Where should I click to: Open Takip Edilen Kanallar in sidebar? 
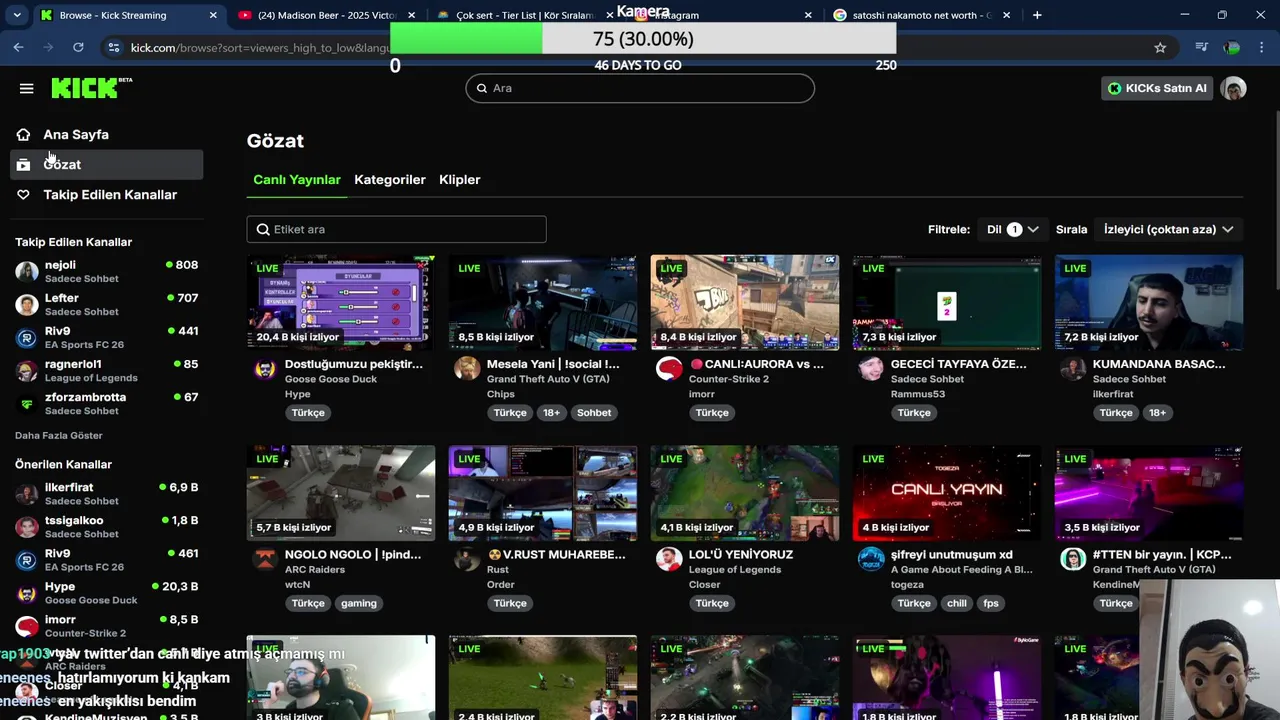click(107, 194)
